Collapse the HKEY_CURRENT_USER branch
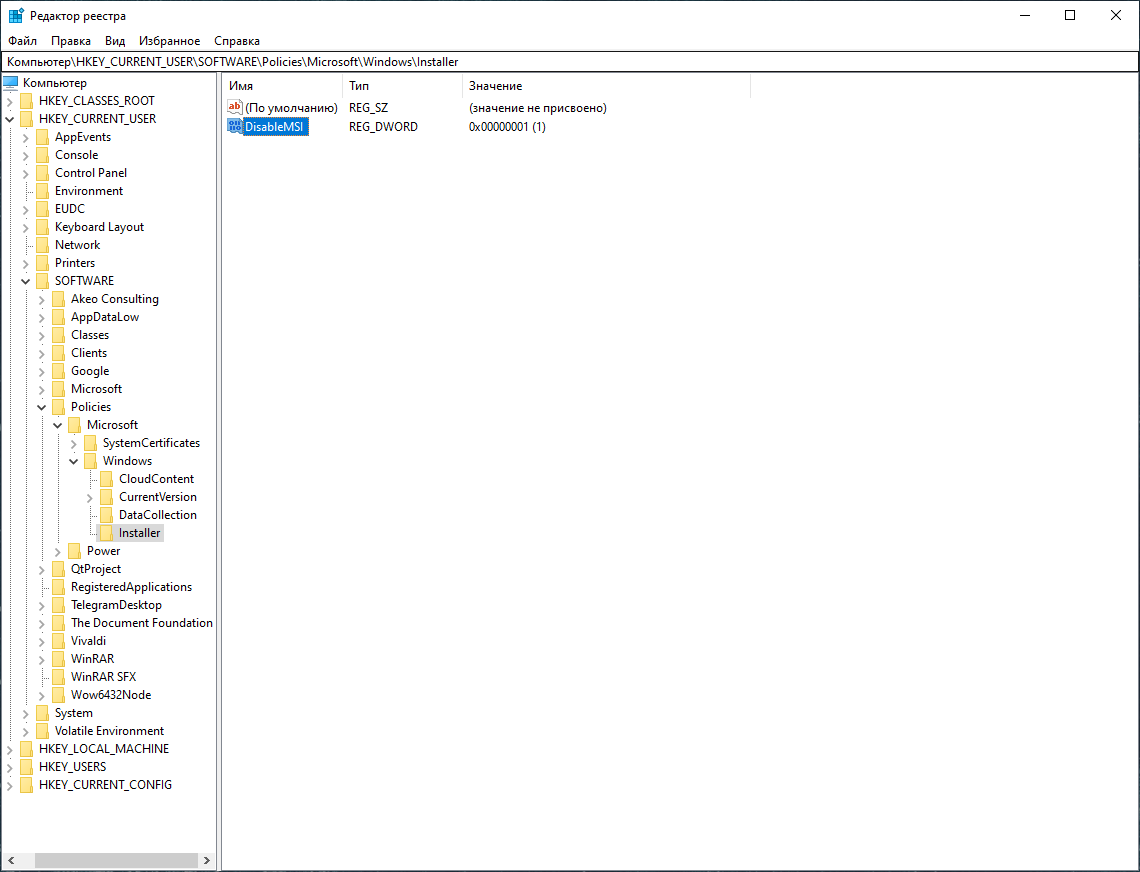 point(9,119)
